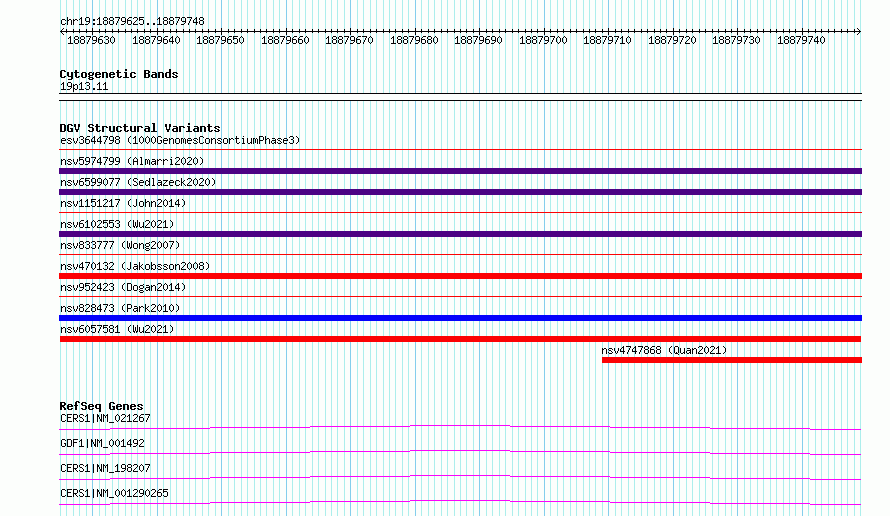Screen dimensions: 890x516
Task: Click the red bar under nsv4747868
Action: coord(732,360)
